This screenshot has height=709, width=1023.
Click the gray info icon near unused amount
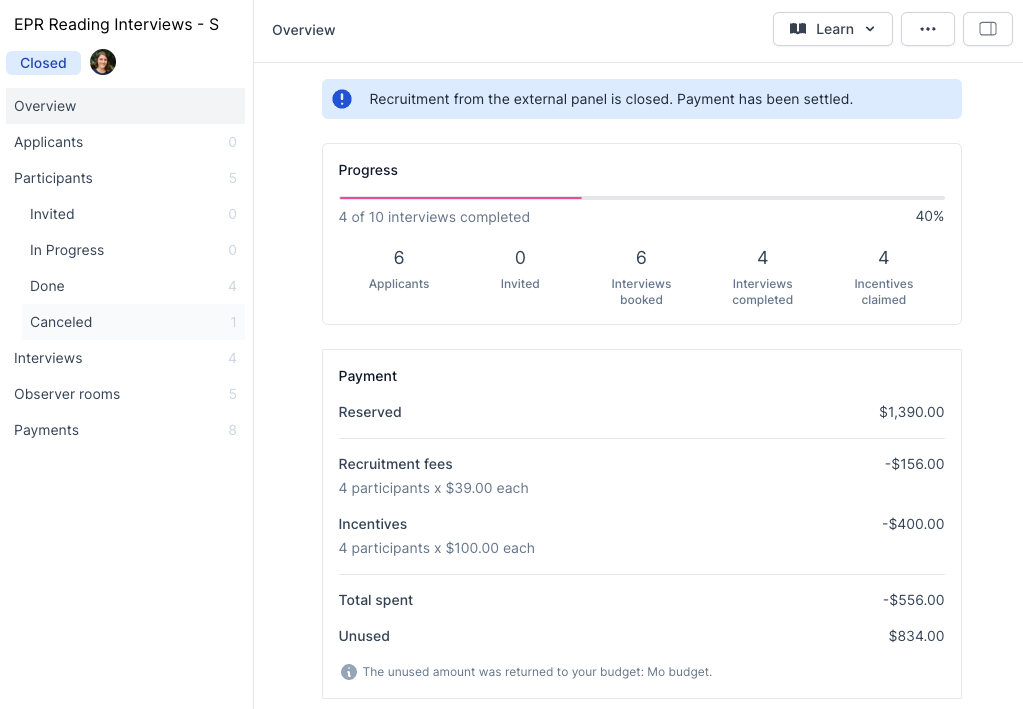click(348, 672)
